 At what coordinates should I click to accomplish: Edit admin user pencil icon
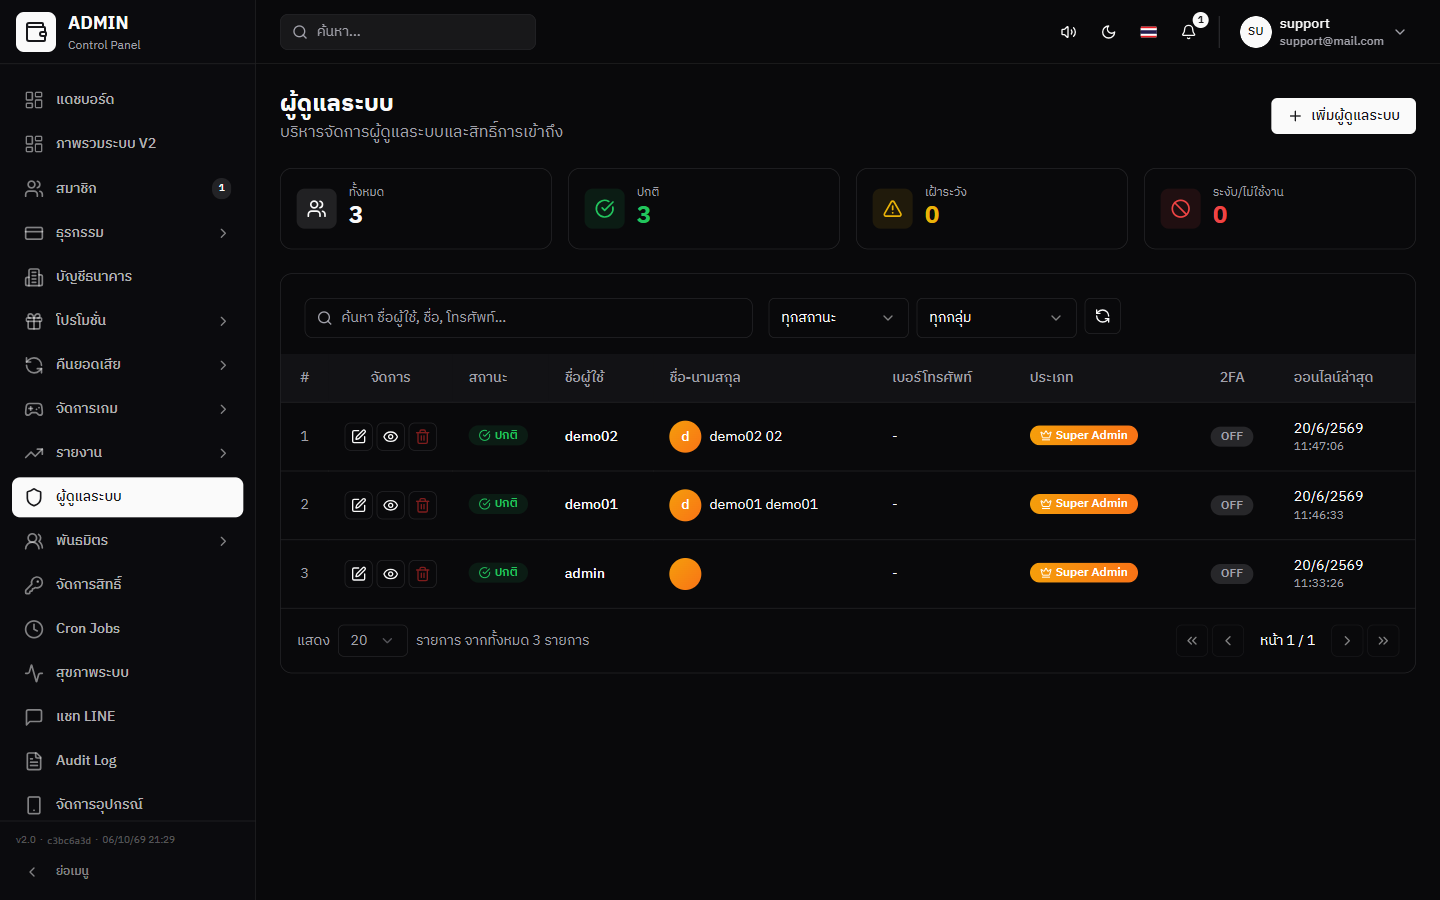[358, 573]
